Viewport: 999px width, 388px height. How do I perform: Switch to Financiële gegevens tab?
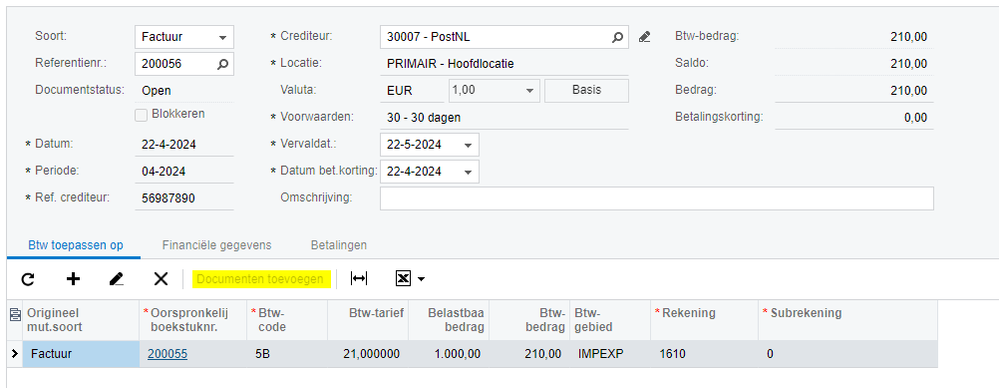point(217,245)
